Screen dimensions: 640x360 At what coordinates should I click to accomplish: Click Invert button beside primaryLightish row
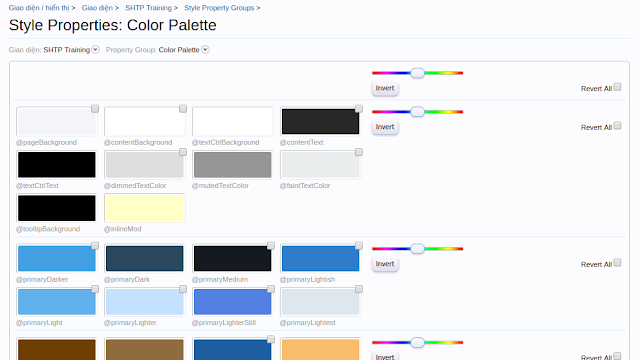tap(385, 264)
